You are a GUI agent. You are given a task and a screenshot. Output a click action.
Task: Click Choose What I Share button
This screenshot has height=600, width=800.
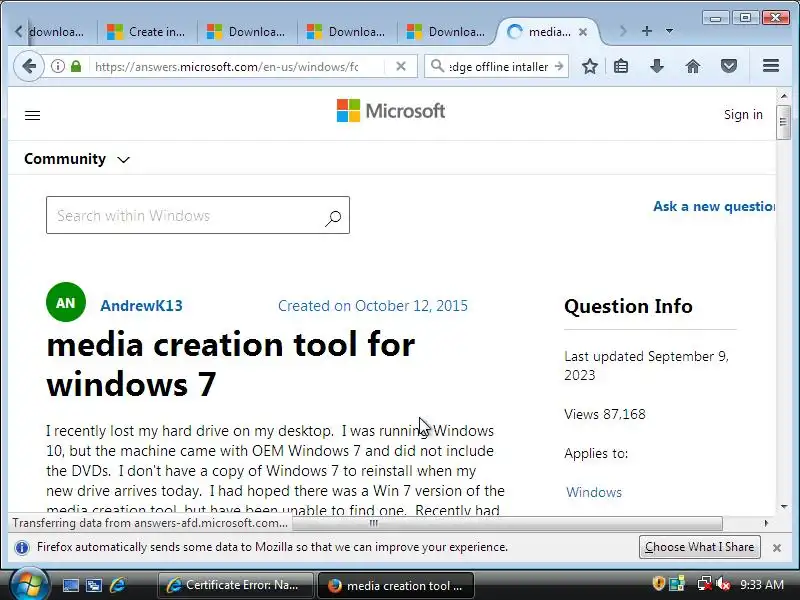pos(699,547)
